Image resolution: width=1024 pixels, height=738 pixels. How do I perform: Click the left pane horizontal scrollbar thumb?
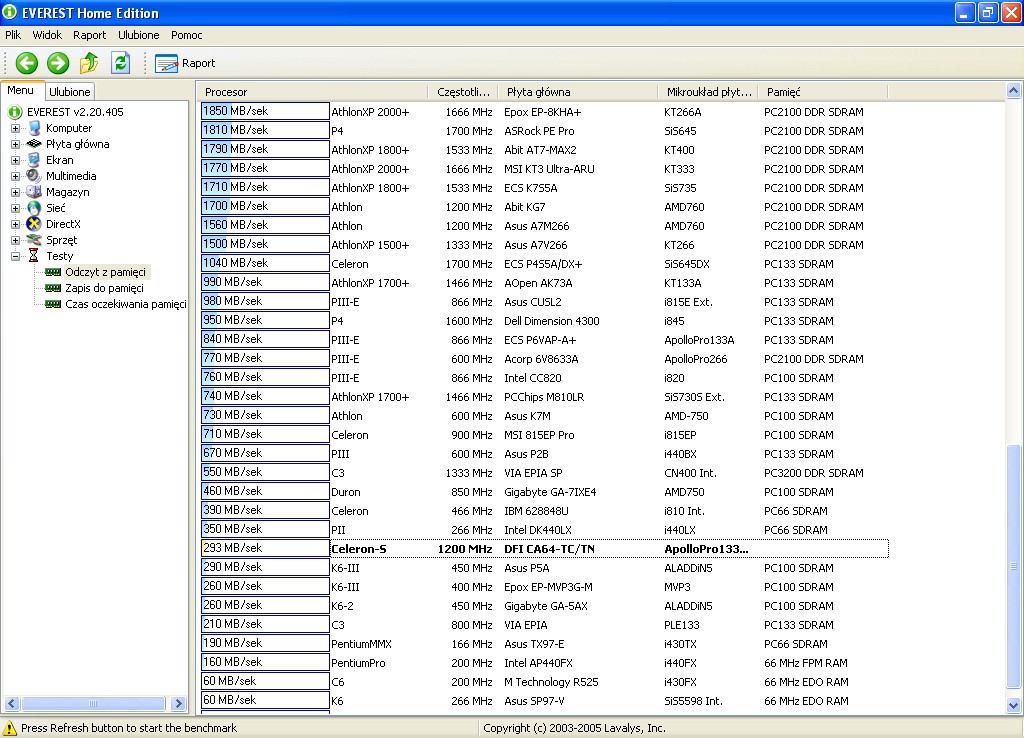(x=93, y=703)
